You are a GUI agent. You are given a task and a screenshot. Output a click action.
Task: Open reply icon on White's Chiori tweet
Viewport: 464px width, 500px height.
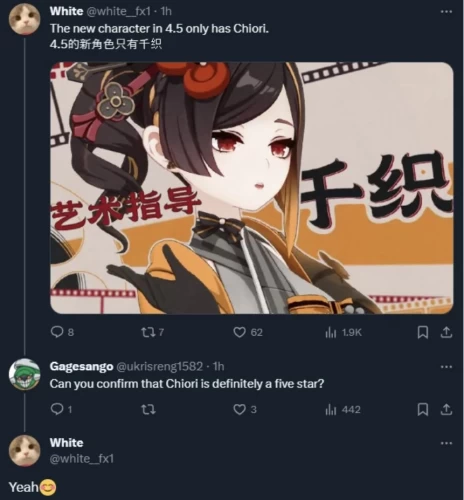click(57, 332)
